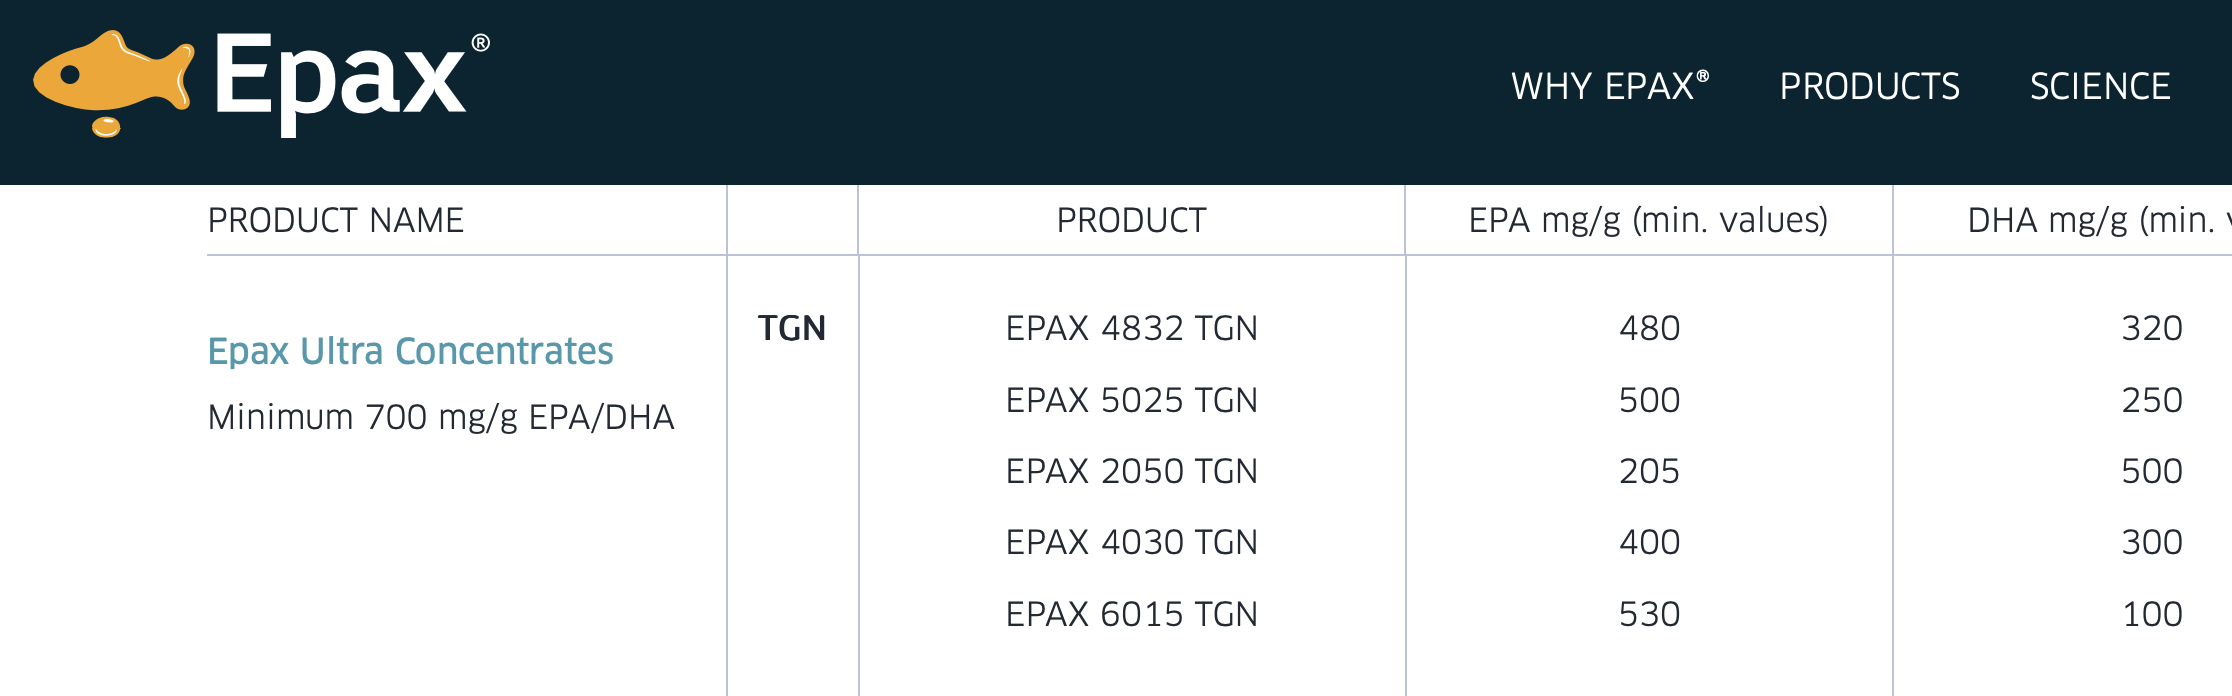Click the PRODUCT column header
Viewport: 2232px width, 696px height.
[1131, 220]
